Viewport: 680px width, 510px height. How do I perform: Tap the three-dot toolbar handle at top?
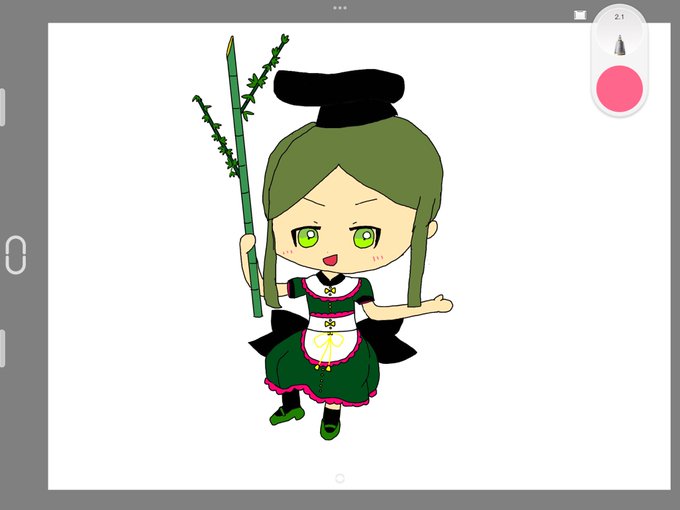[340, 8]
